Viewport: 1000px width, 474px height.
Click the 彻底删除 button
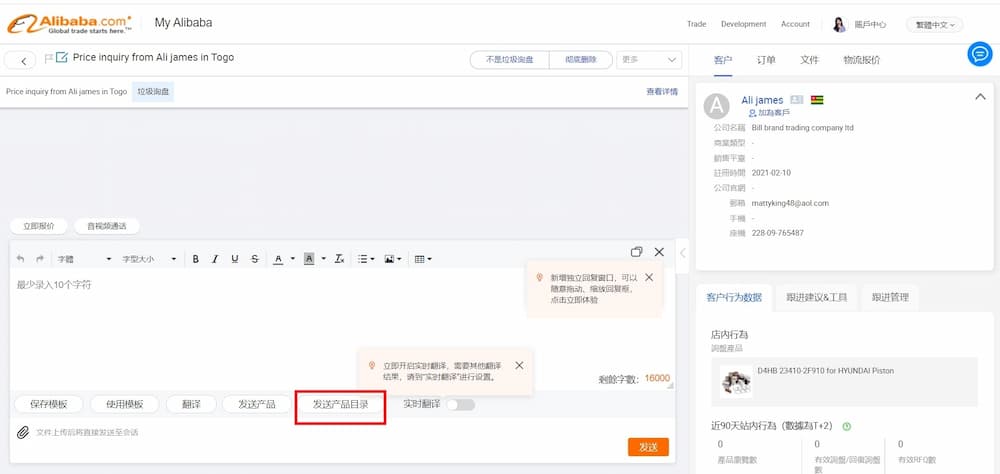[x=580, y=60]
